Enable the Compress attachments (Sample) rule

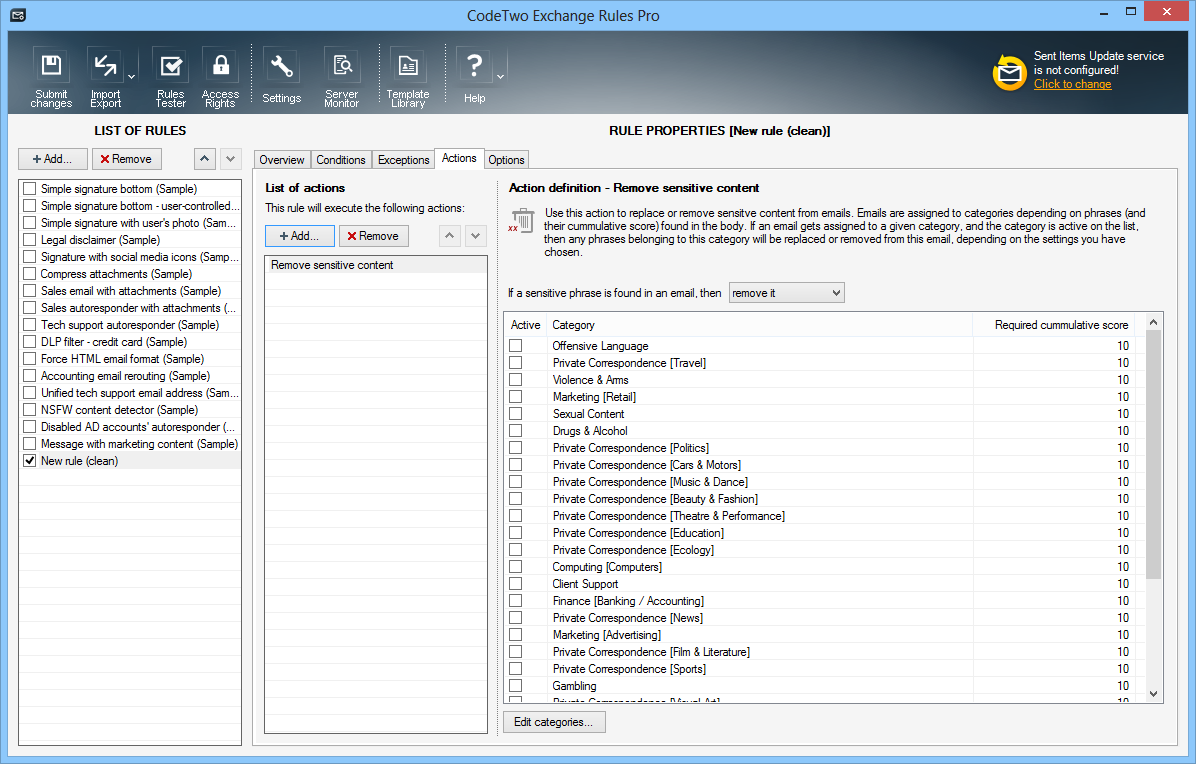point(30,274)
